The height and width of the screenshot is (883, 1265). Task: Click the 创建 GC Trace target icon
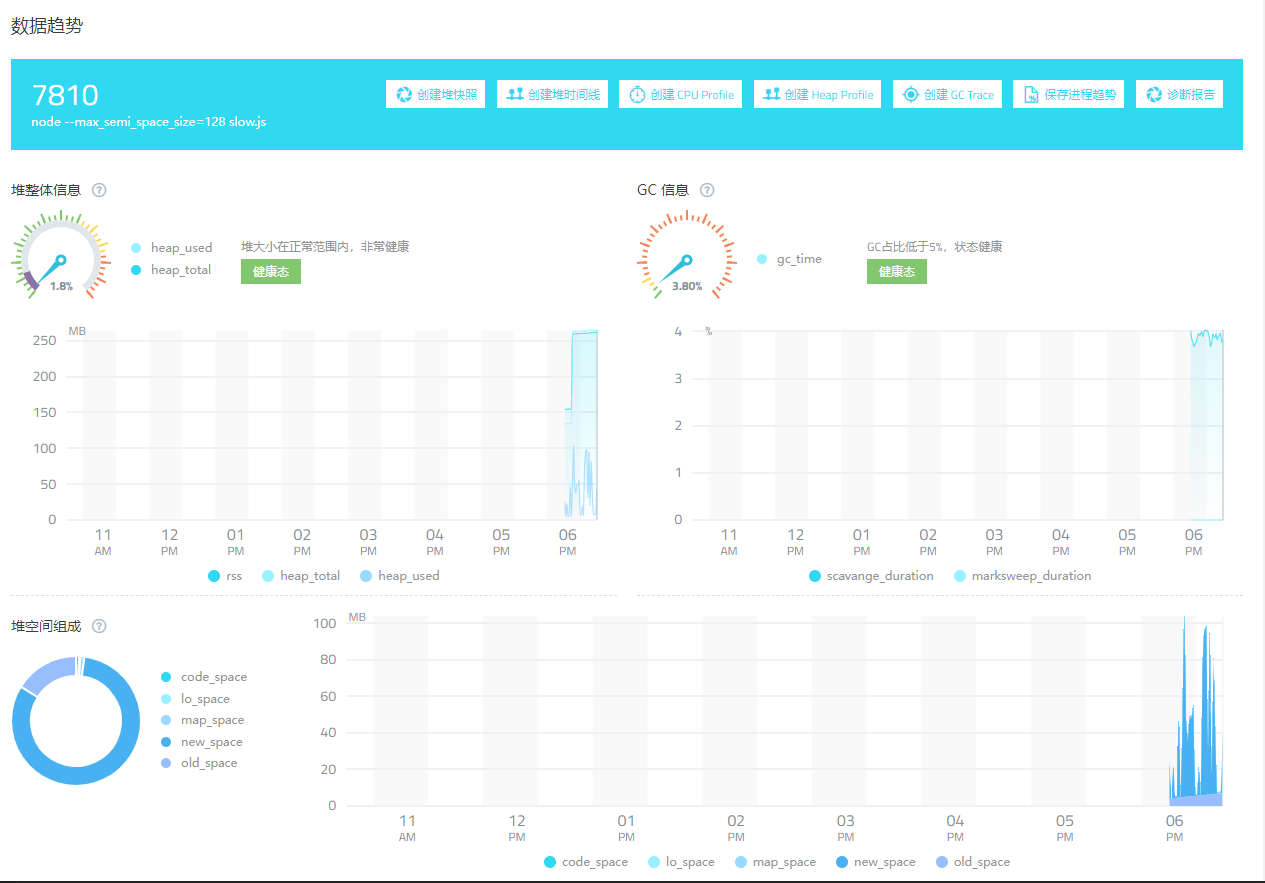910,95
